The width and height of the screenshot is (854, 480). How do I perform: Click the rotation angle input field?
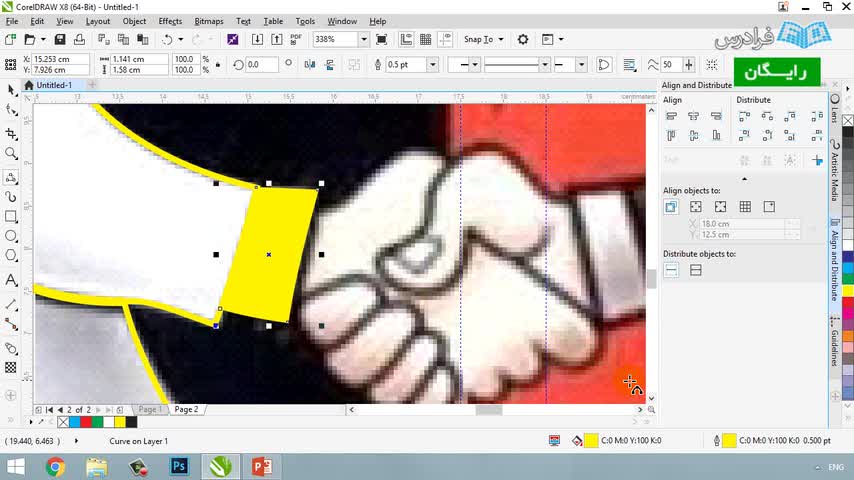[261, 65]
